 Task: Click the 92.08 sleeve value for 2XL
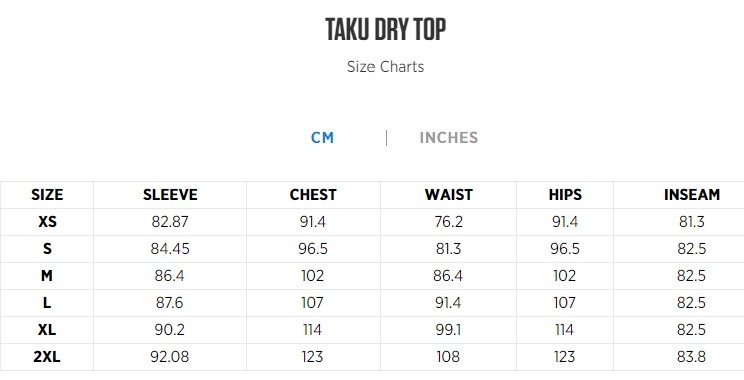(170, 356)
